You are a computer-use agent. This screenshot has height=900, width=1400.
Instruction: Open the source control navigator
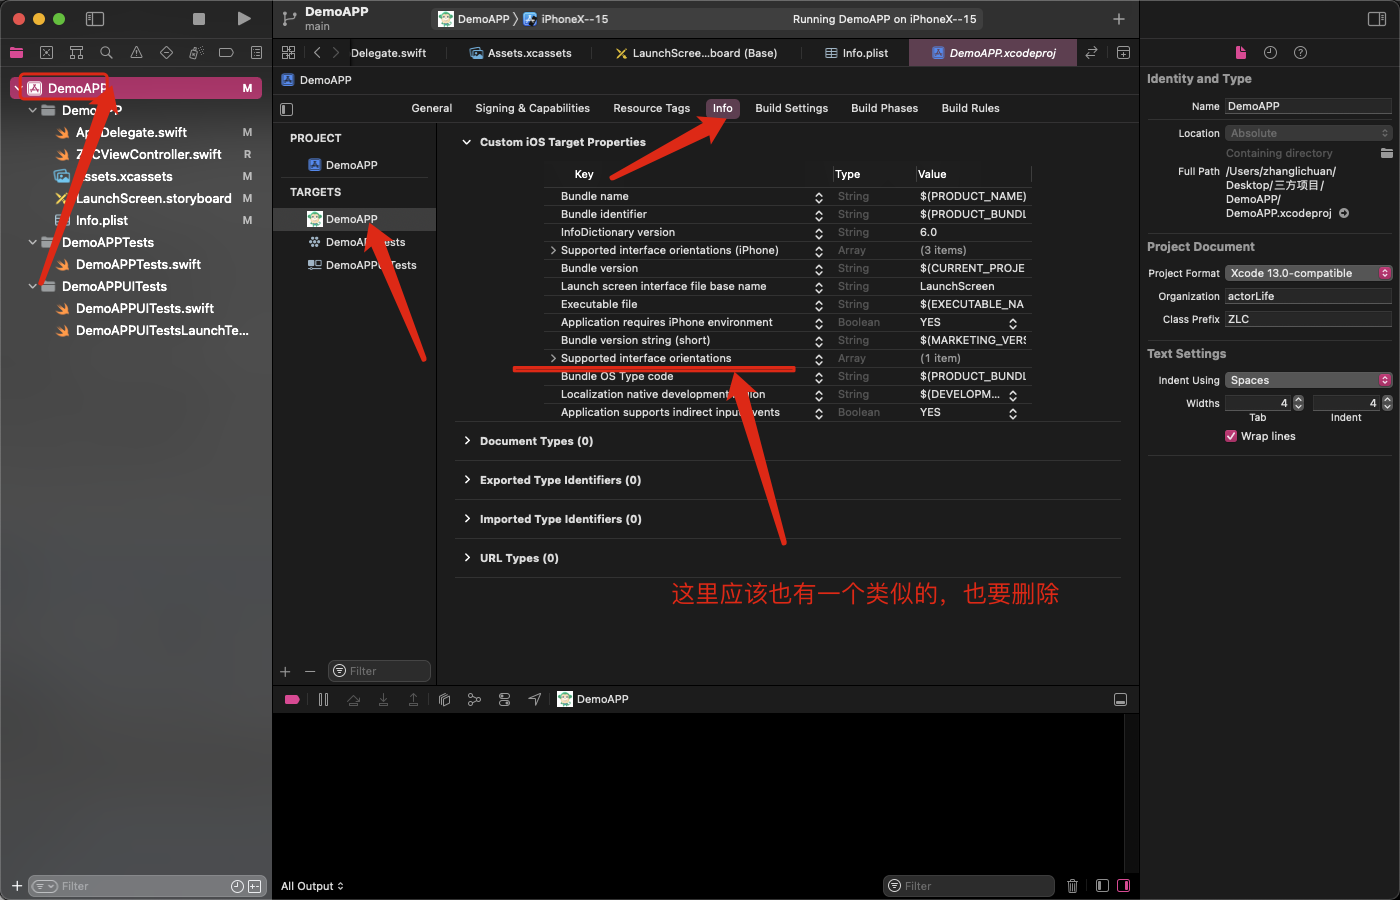[x=46, y=53]
